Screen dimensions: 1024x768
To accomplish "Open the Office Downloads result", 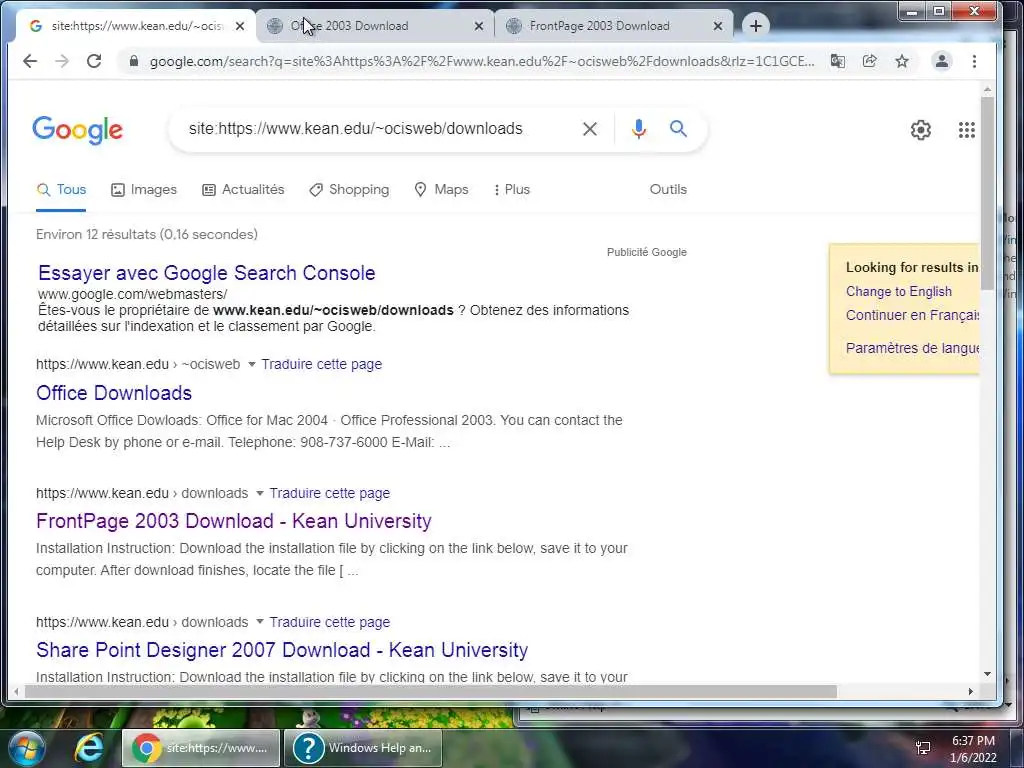I will (114, 393).
